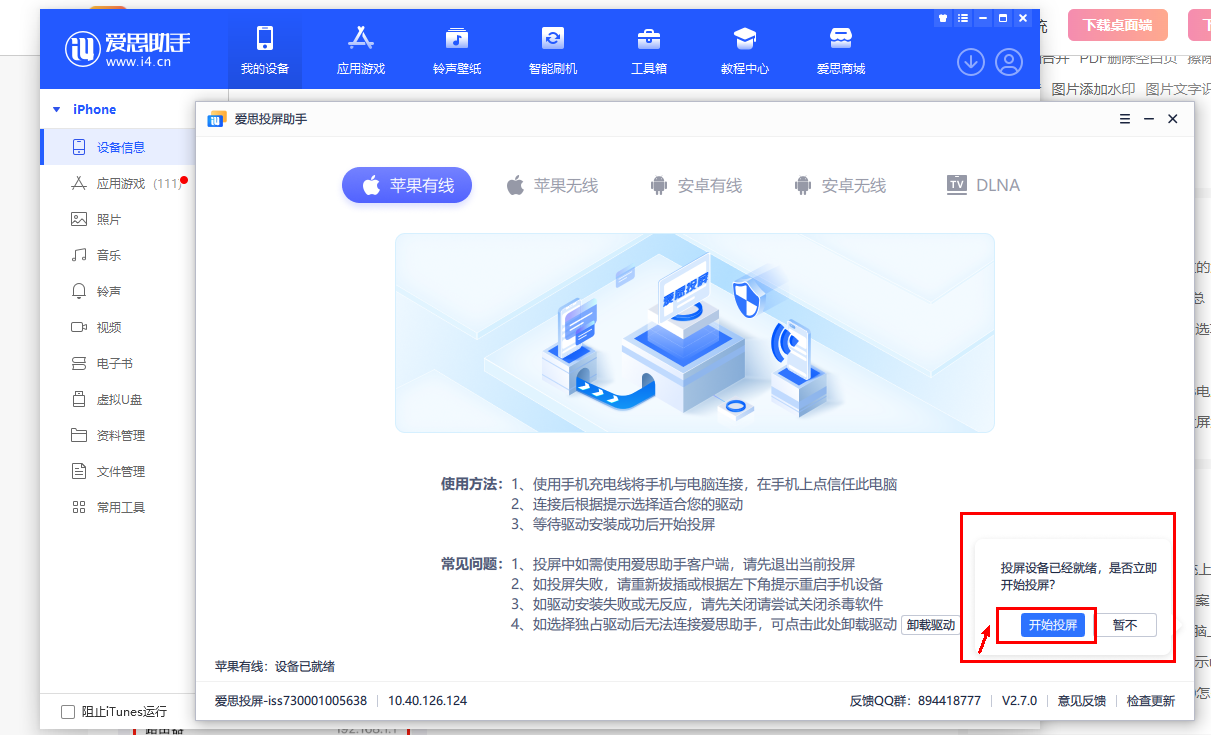Click 暂不 to dismiss the prompt
This screenshot has width=1211, height=735.
tap(1125, 625)
